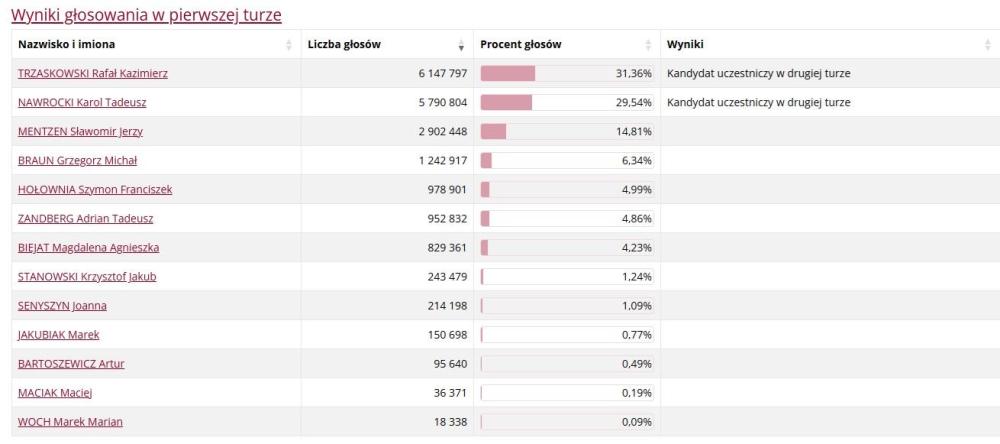
Task: Click the Procent głosów sort arrows icon
Action: click(648, 45)
